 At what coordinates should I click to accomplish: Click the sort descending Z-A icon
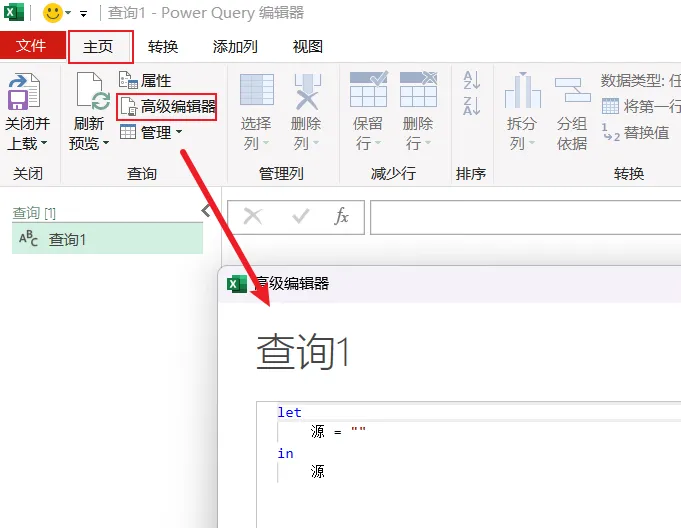pos(472,106)
